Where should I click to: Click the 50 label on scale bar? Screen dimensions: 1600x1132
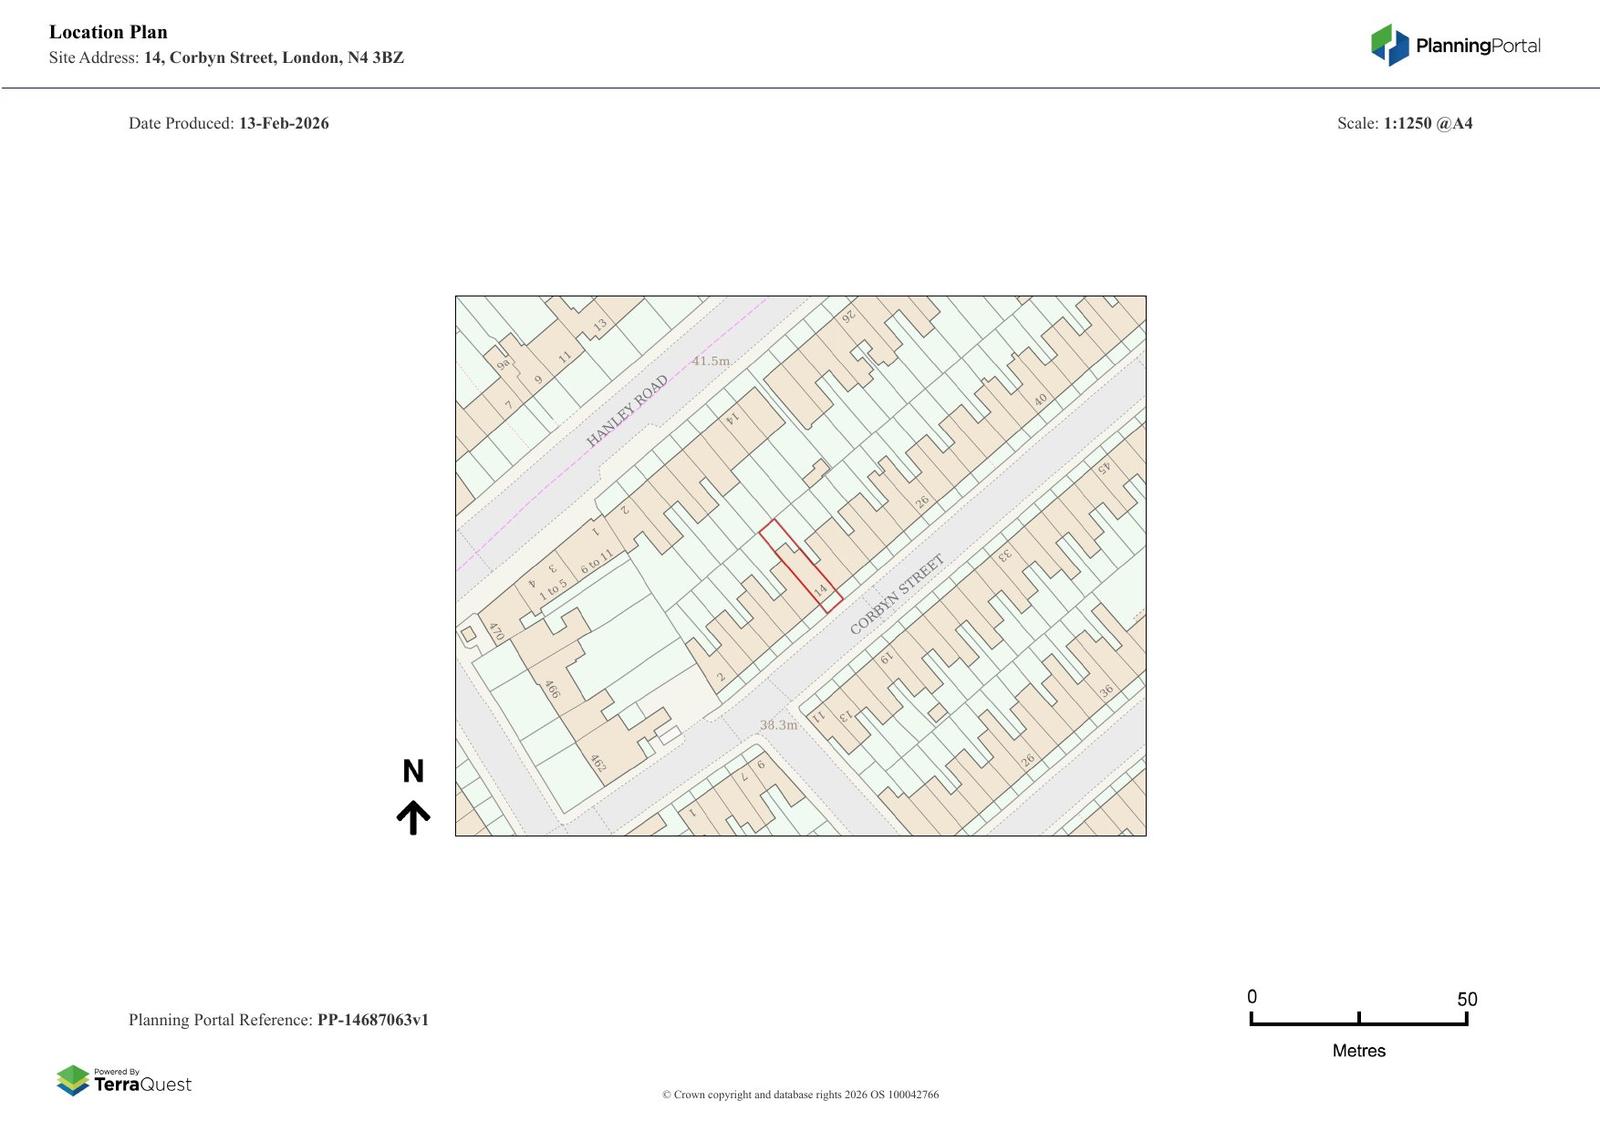[x=1466, y=999]
